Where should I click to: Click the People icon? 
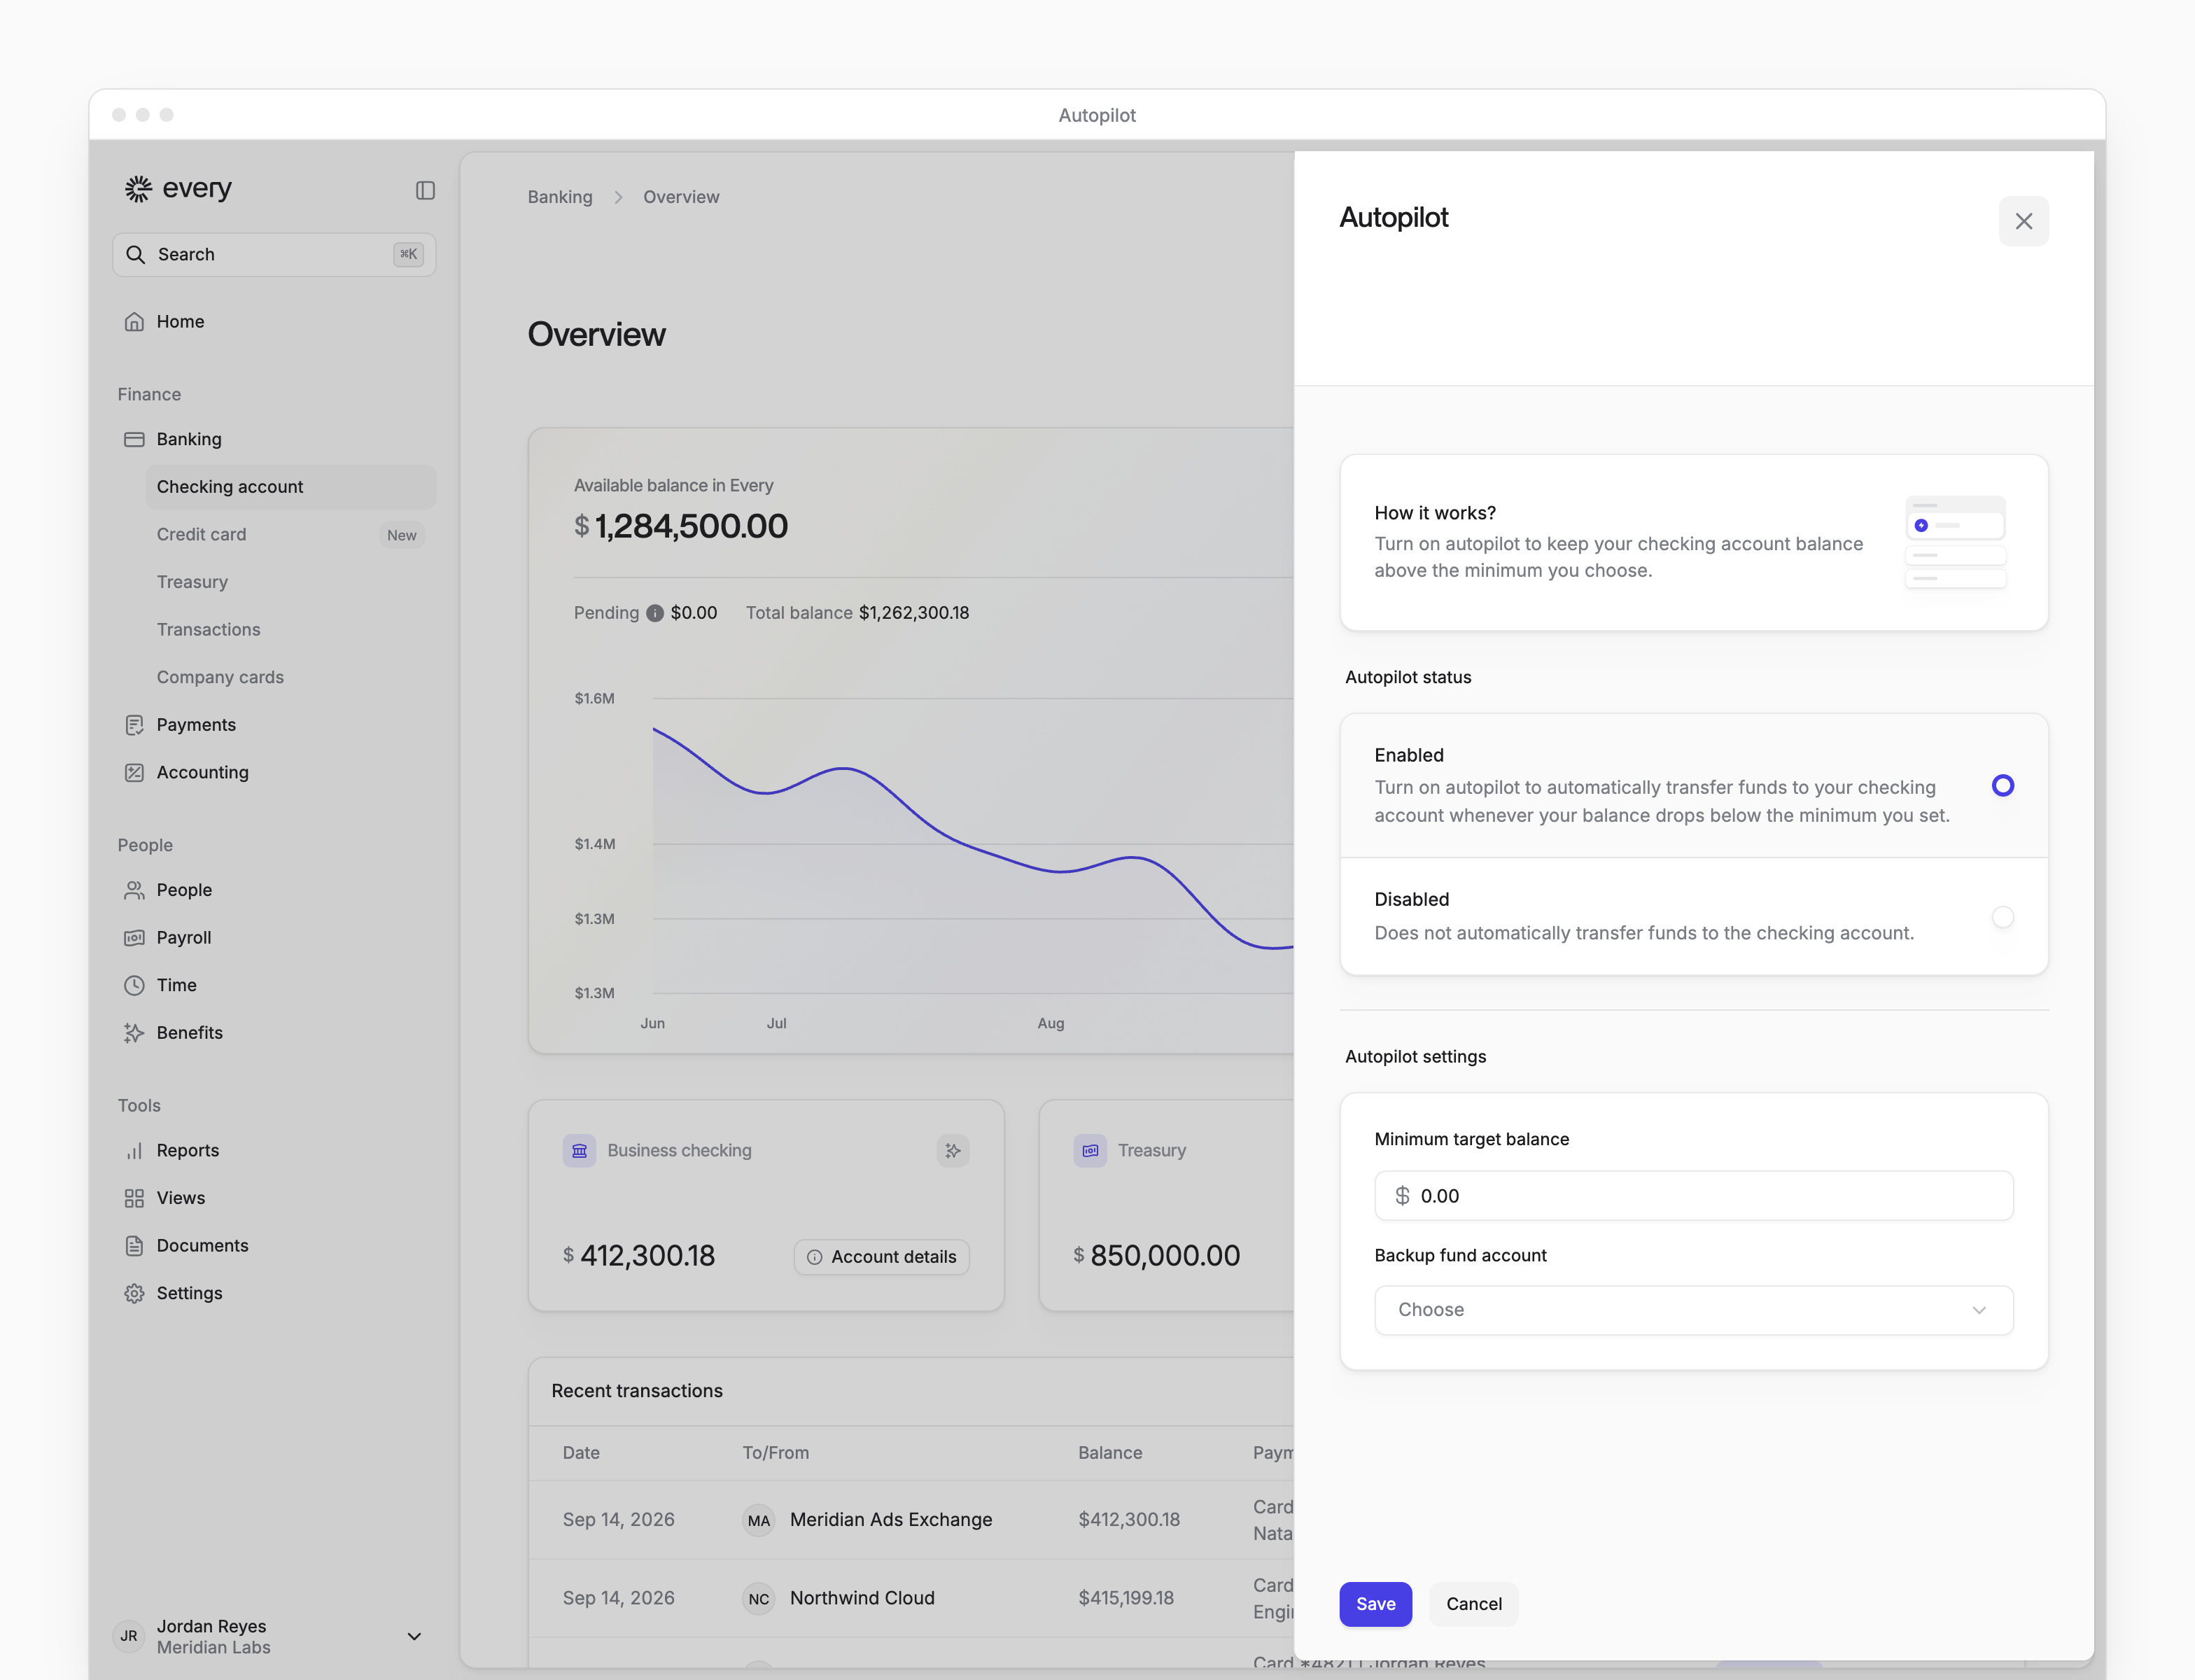pyautogui.click(x=134, y=890)
